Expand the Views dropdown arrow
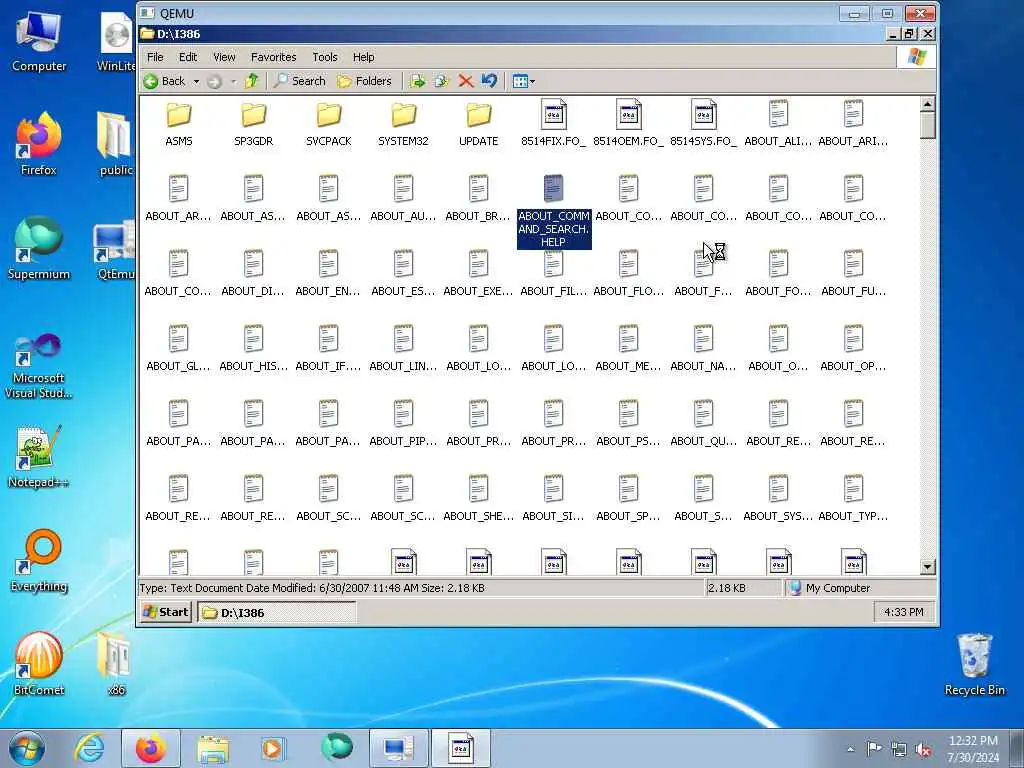1024x768 pixels. point(533,82)
